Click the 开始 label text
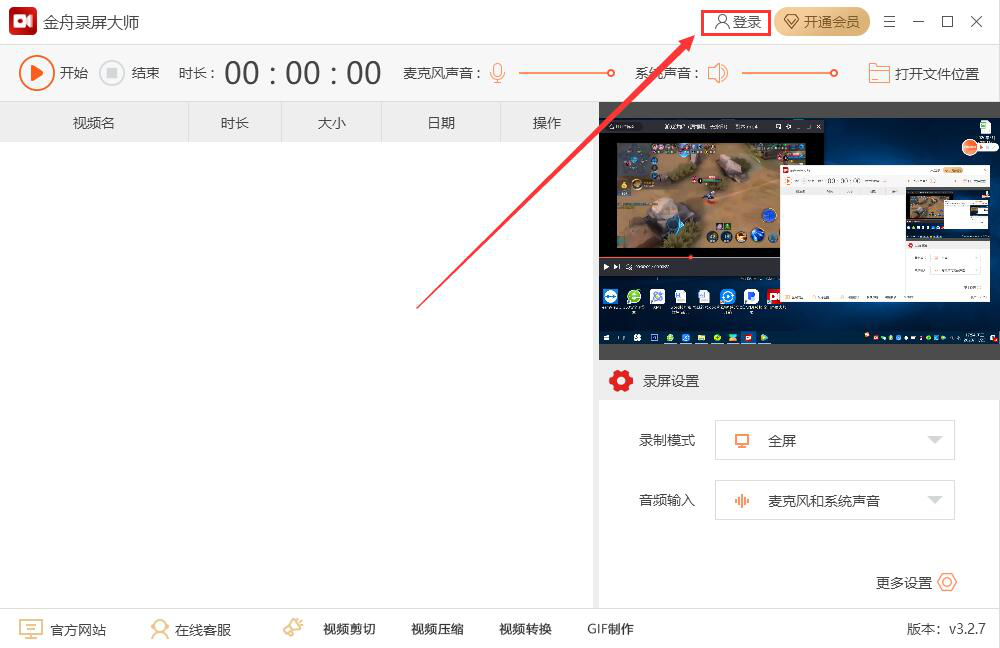Image resolution: width=1000 pixels, height=648 pixels. point(74,73)
